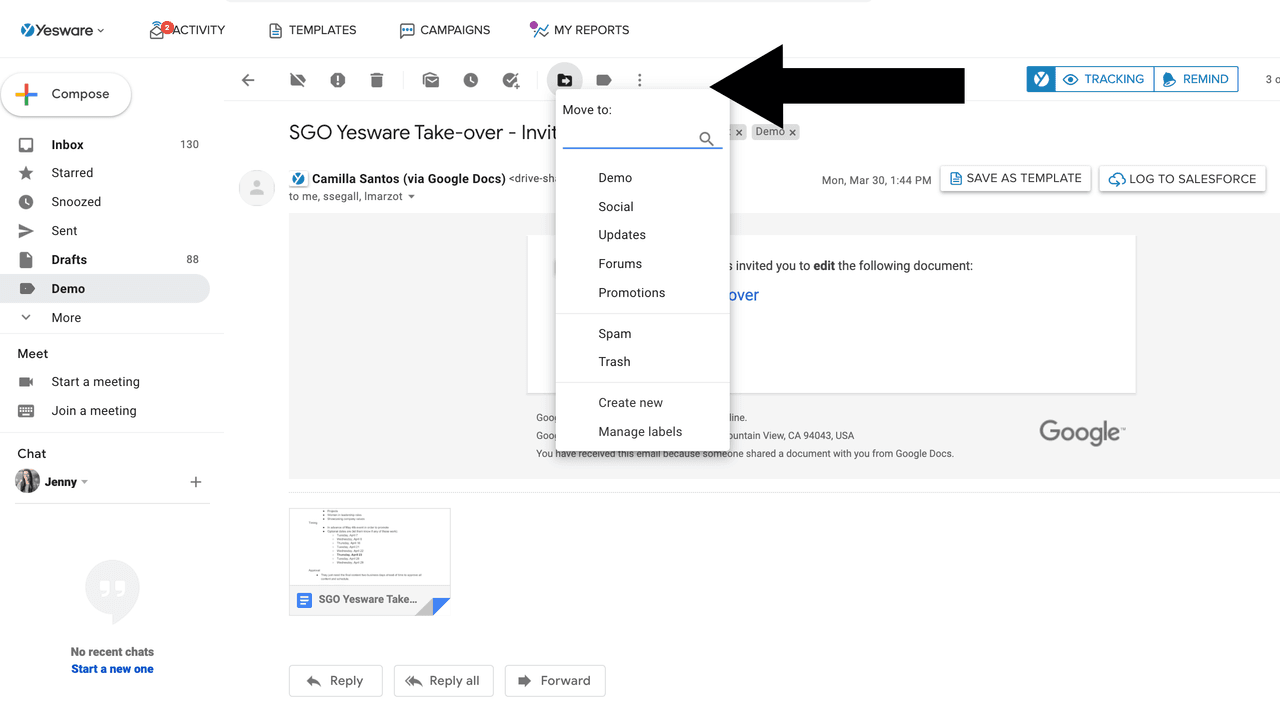Click the Yesware tracking toggle icon
The height and width of the screenshot is (714, 1280).
pos(1040,78)
